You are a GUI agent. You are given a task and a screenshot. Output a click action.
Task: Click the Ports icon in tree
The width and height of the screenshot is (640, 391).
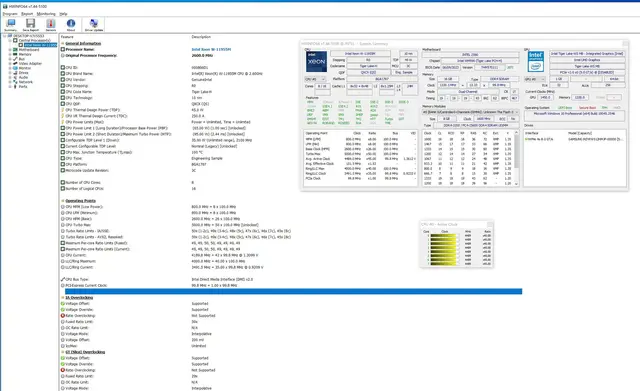click(x=15, y=87)
